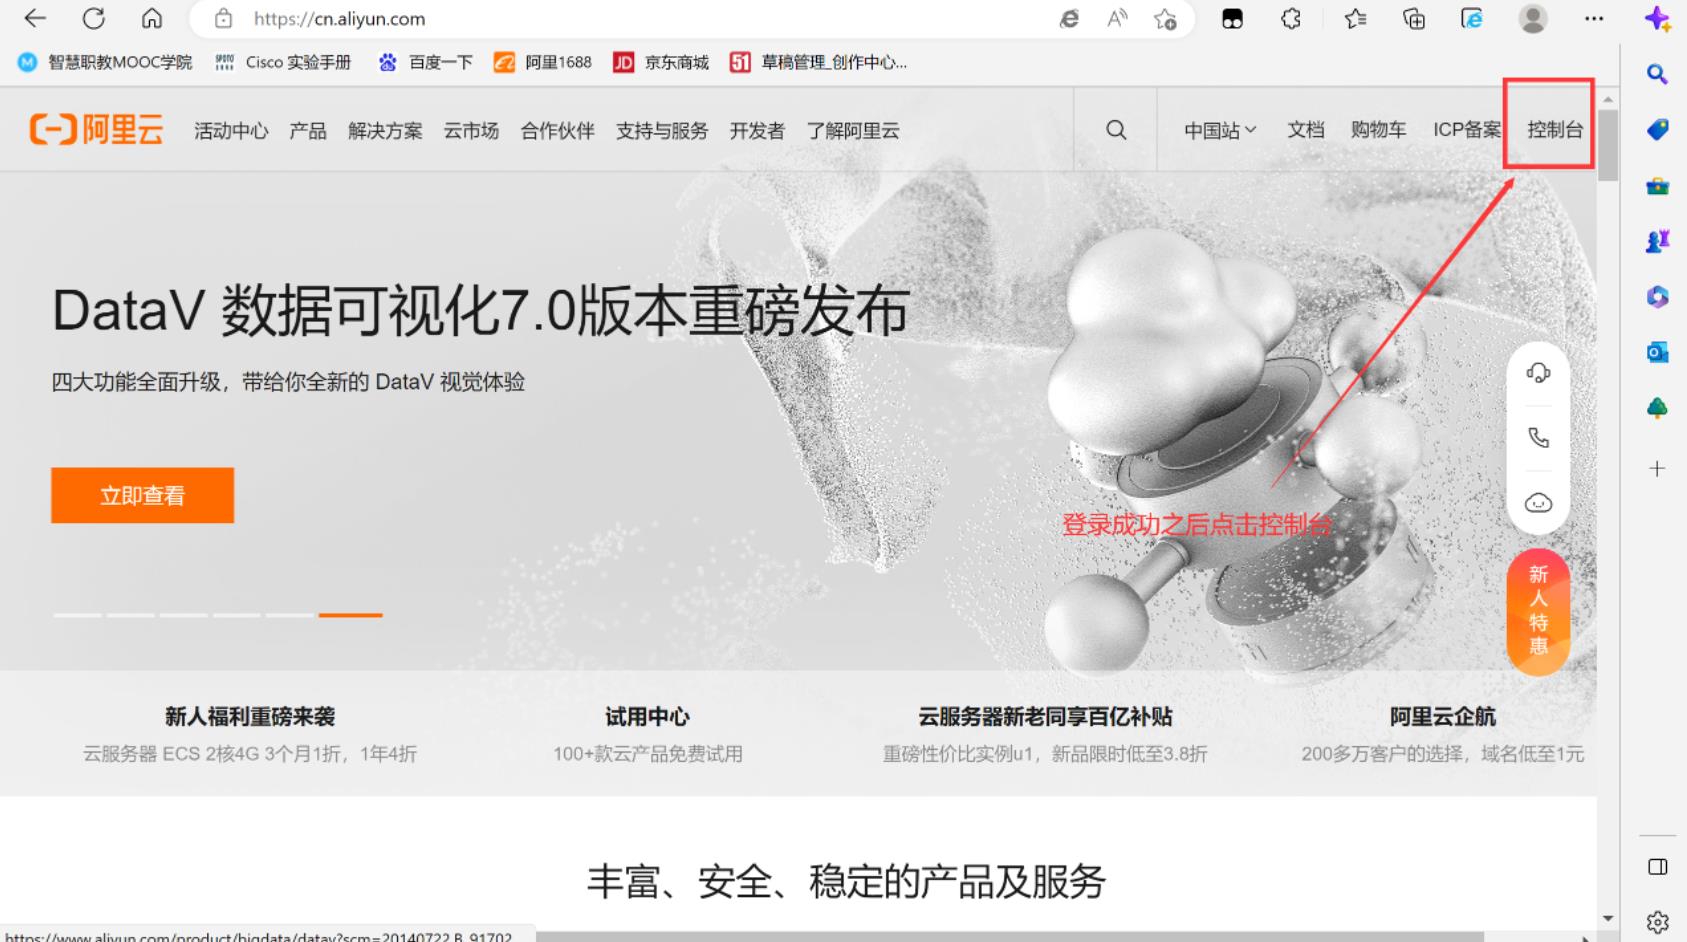
Task: Open sidebar shopping tag icon
Action: point(1657,130)
